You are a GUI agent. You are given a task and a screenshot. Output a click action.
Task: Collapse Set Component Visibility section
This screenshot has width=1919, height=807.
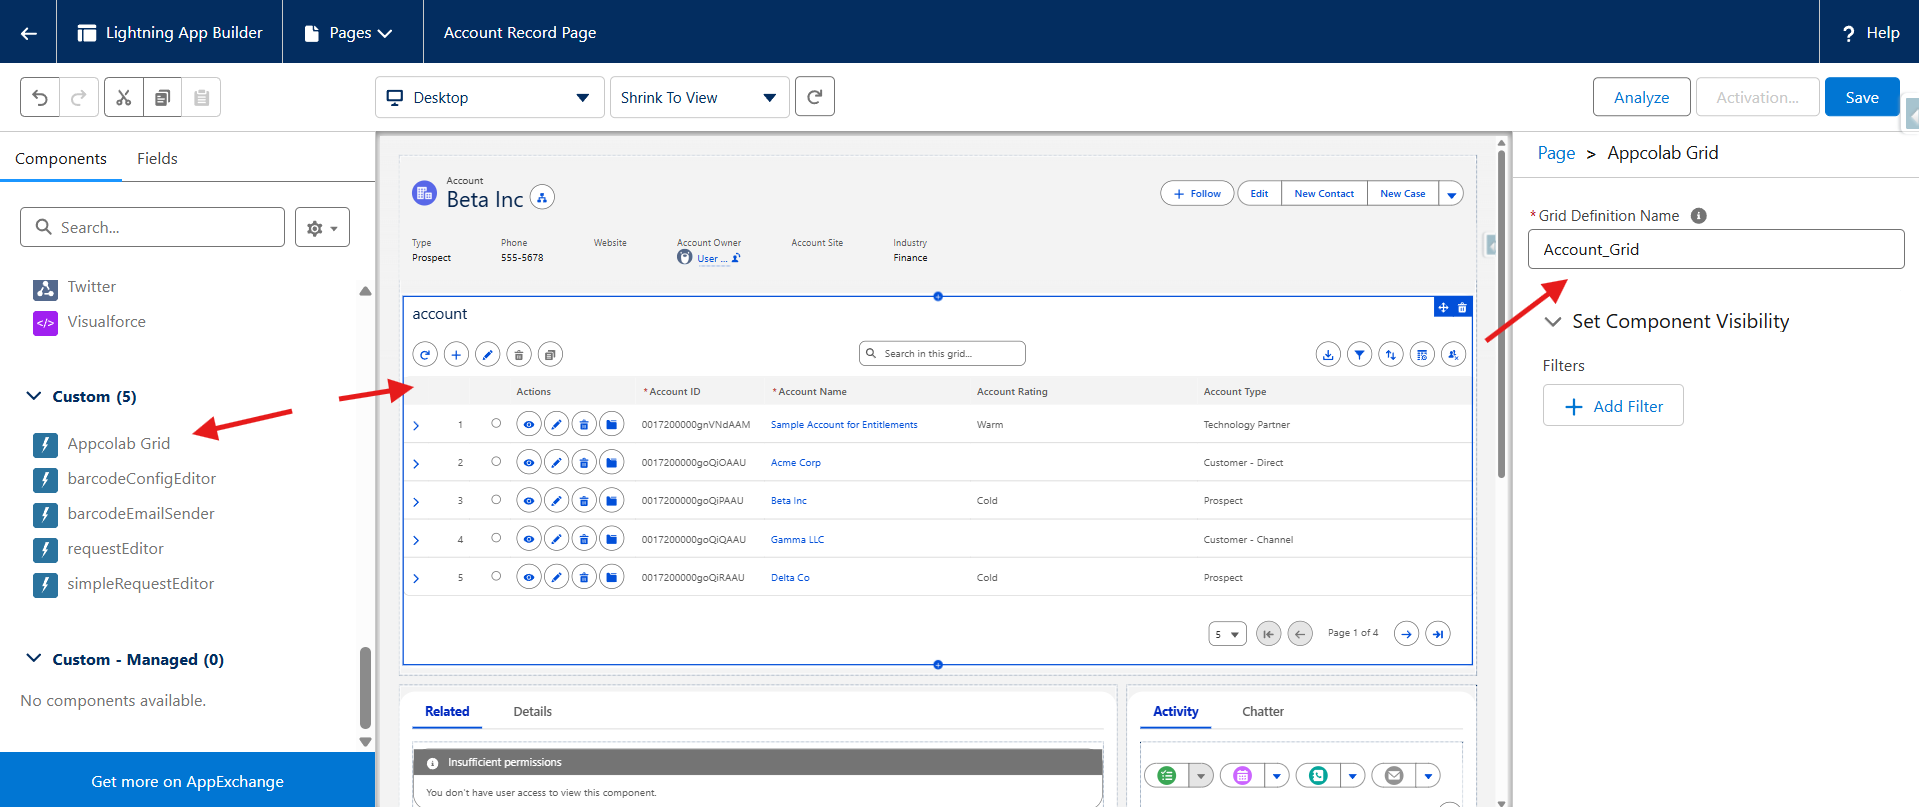tap(1553, 321)
